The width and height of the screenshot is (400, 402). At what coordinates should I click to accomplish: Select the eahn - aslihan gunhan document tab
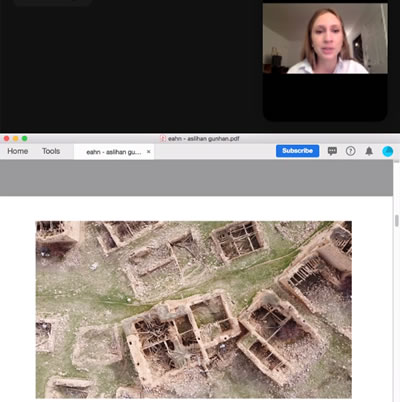pyautogui.click(x=114, y=152)
